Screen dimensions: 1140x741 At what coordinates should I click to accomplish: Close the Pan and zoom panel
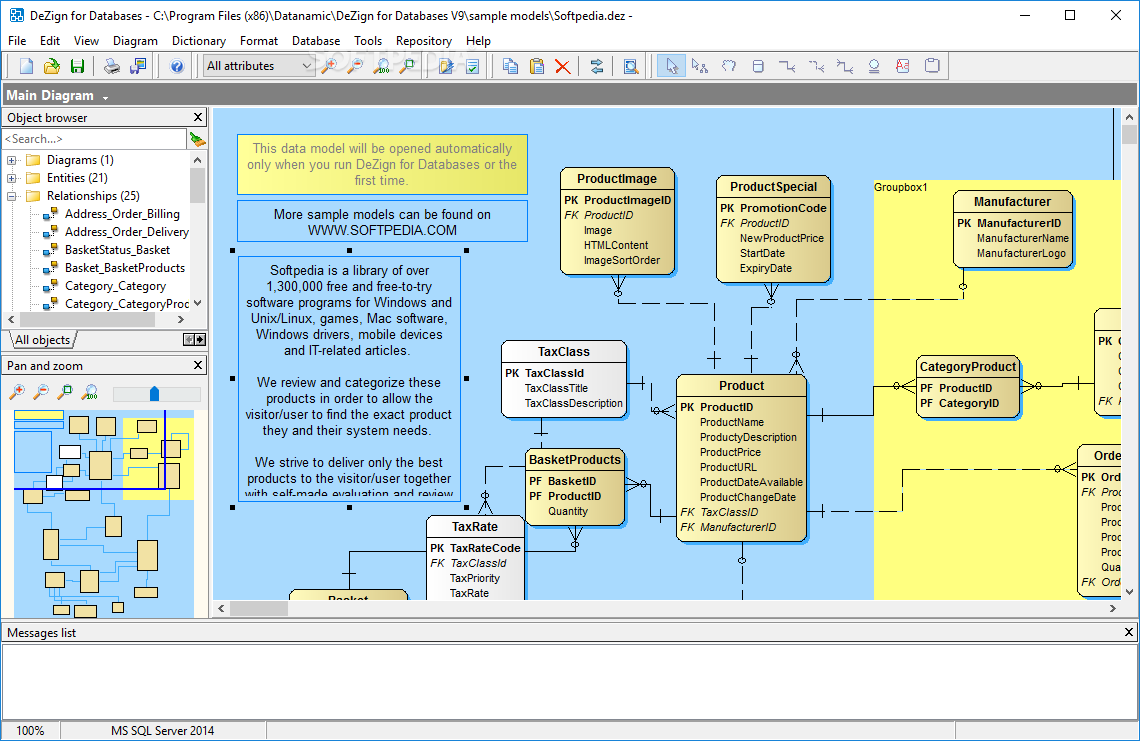pos(198,365)
